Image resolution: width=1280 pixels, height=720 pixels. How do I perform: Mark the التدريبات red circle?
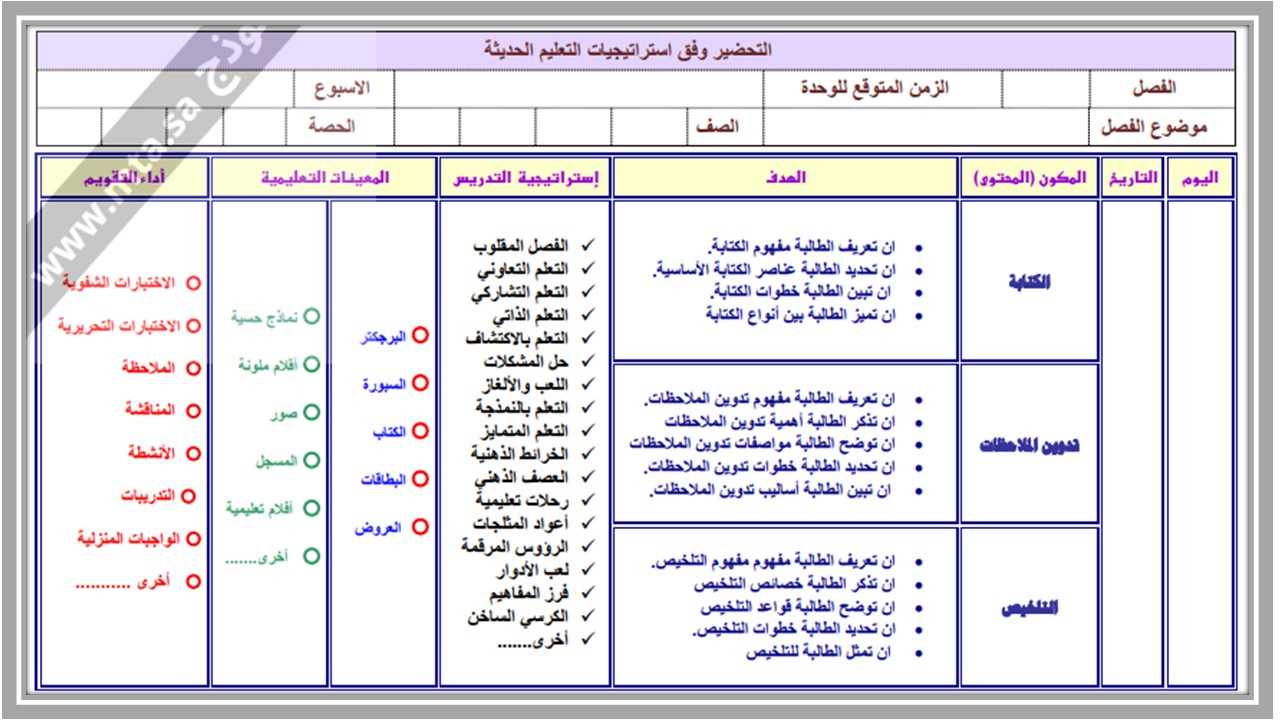coord(189,496)
